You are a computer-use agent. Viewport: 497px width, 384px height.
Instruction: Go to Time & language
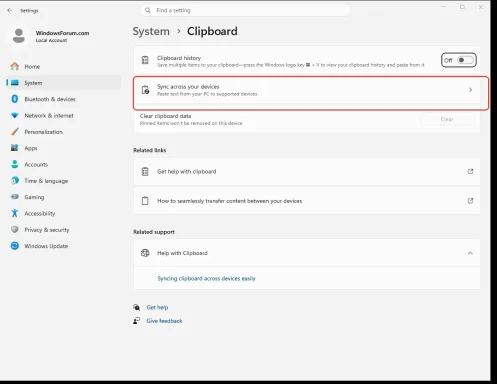coord(63,181)
